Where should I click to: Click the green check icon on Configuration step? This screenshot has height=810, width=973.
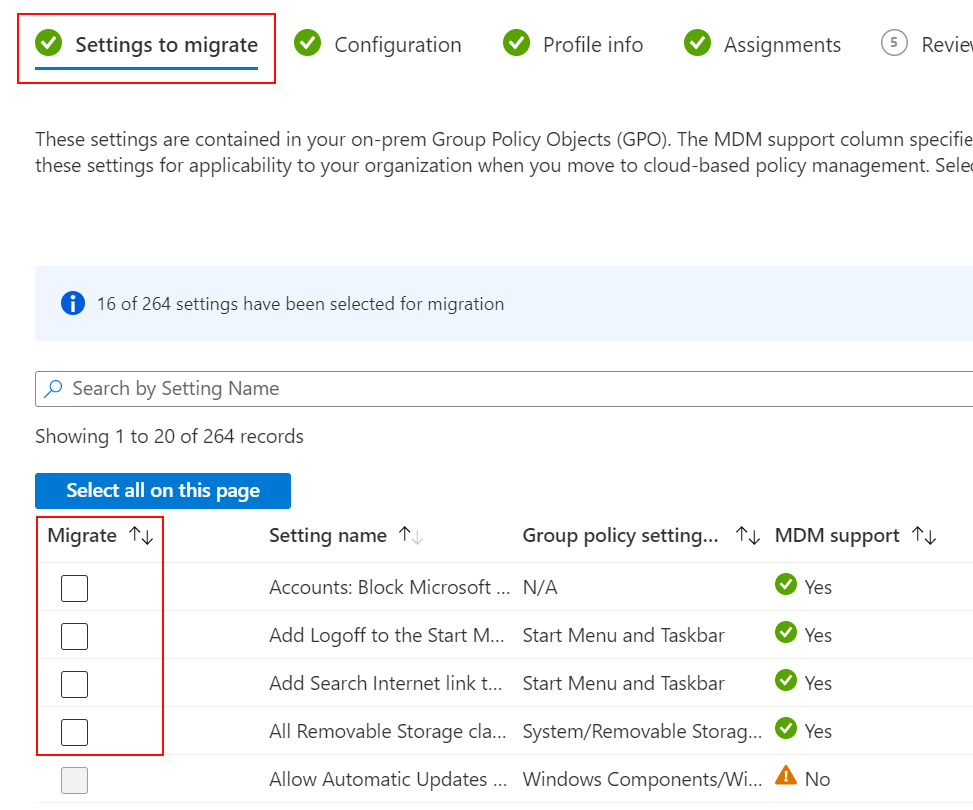pos(307,44)
